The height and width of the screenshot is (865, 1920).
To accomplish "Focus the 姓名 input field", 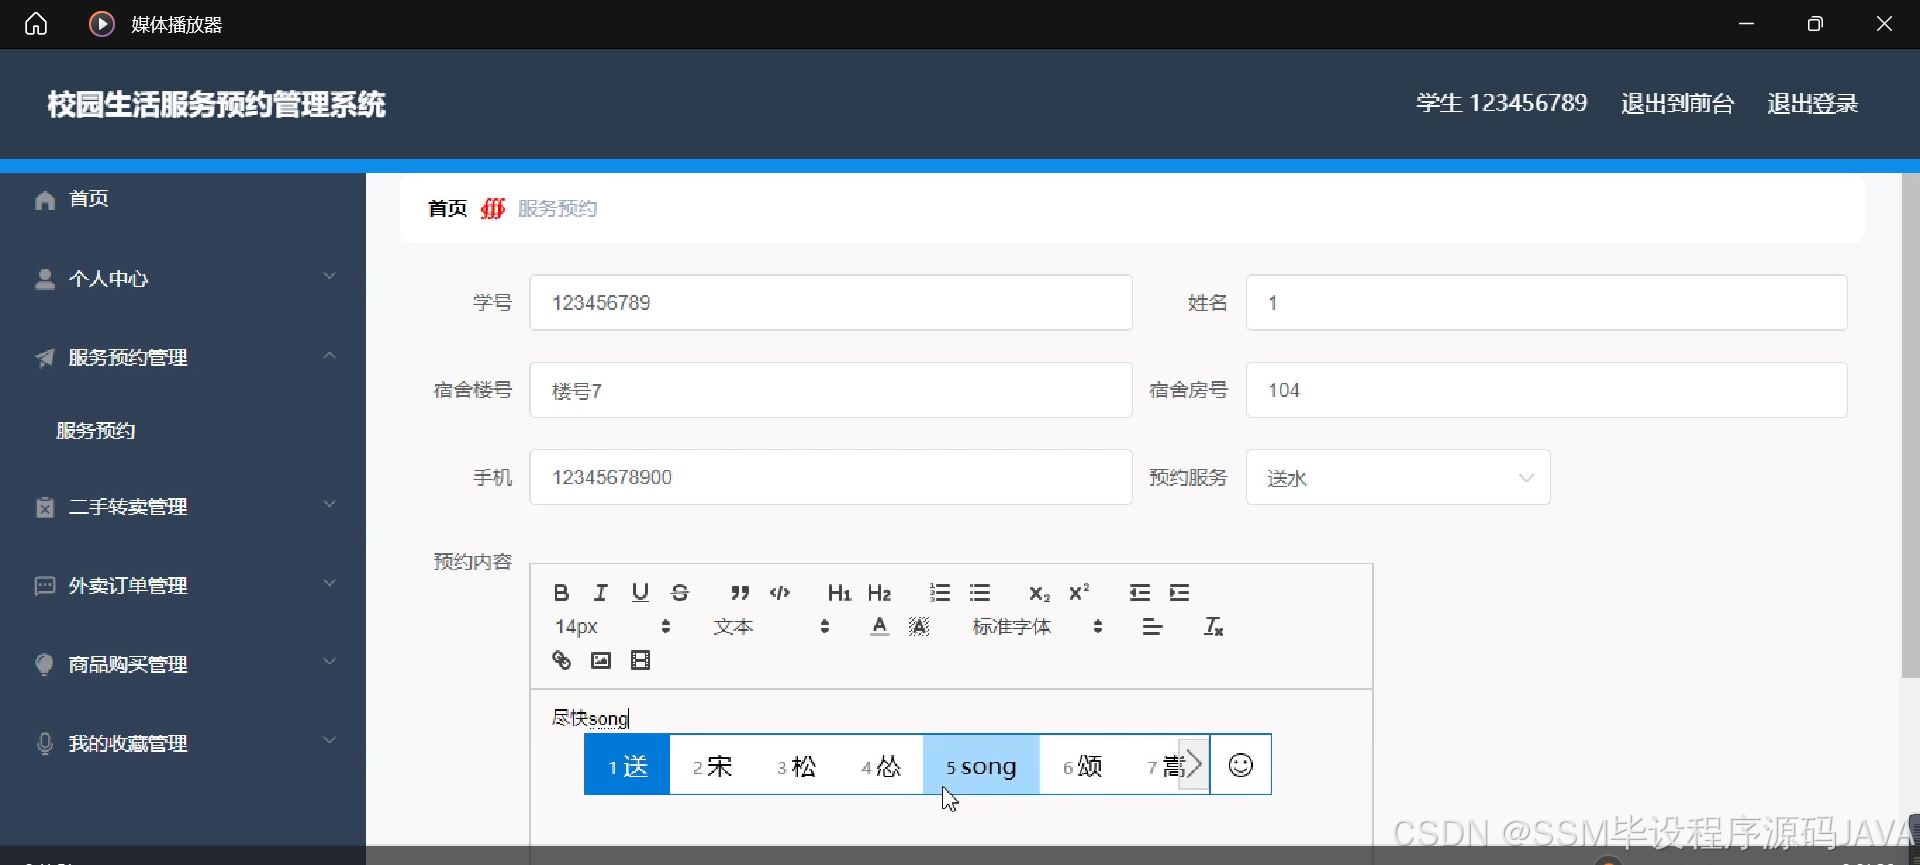I will tap(1546, 303).
